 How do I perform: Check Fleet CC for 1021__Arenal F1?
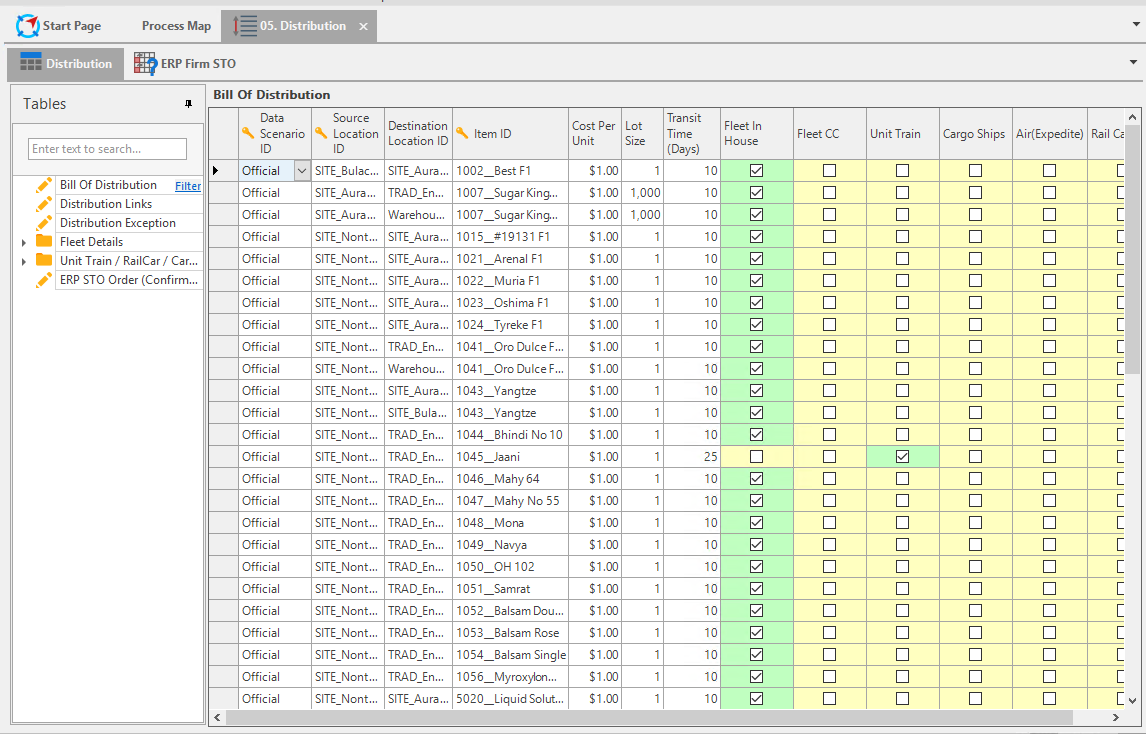coord(830,259)
